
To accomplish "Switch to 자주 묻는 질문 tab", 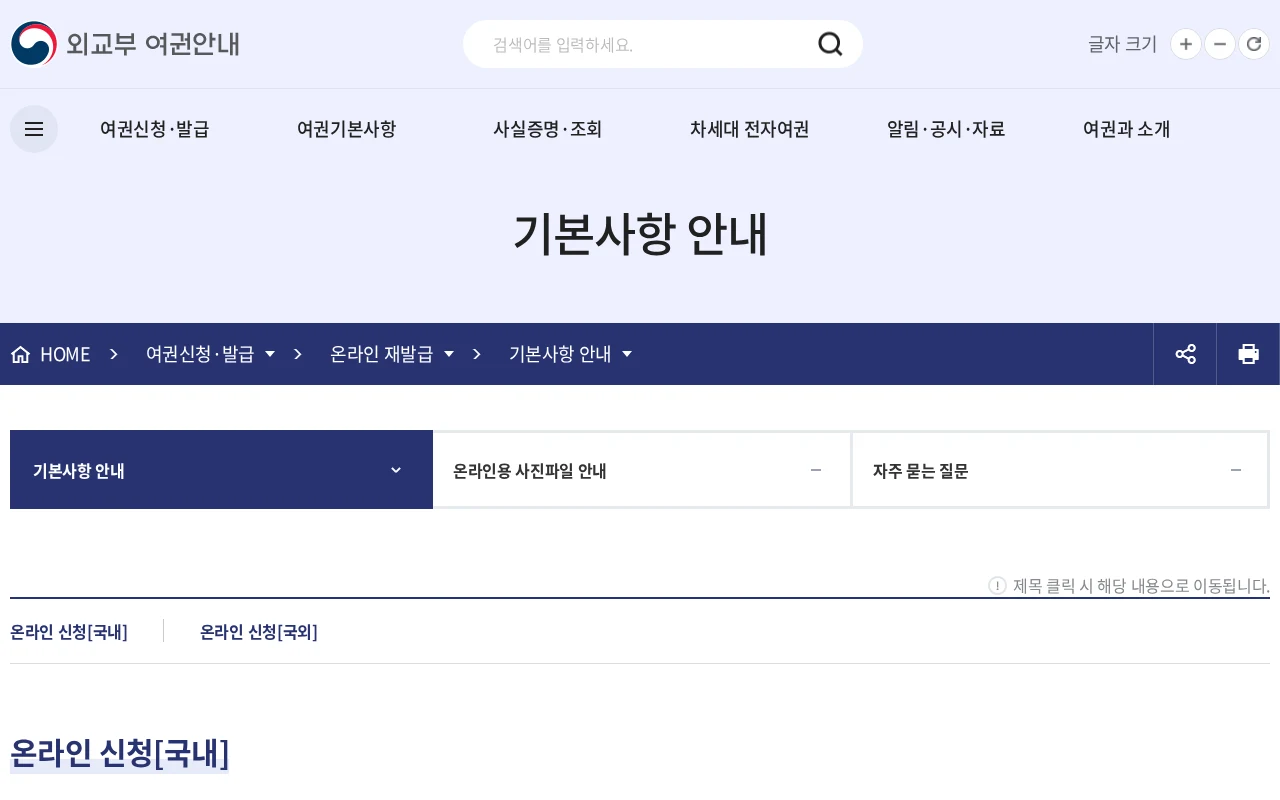I will click(x=1060, y=470).
